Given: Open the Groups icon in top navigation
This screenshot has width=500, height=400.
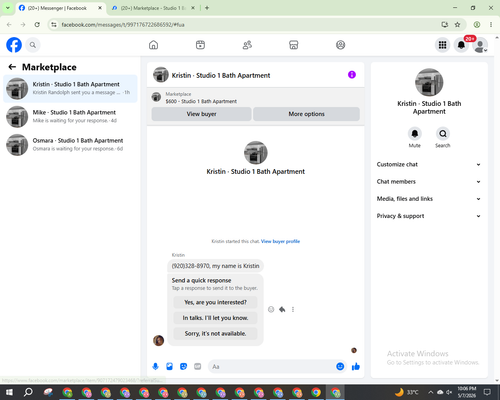Looking at the screenshot, I should tap(340, 45).
